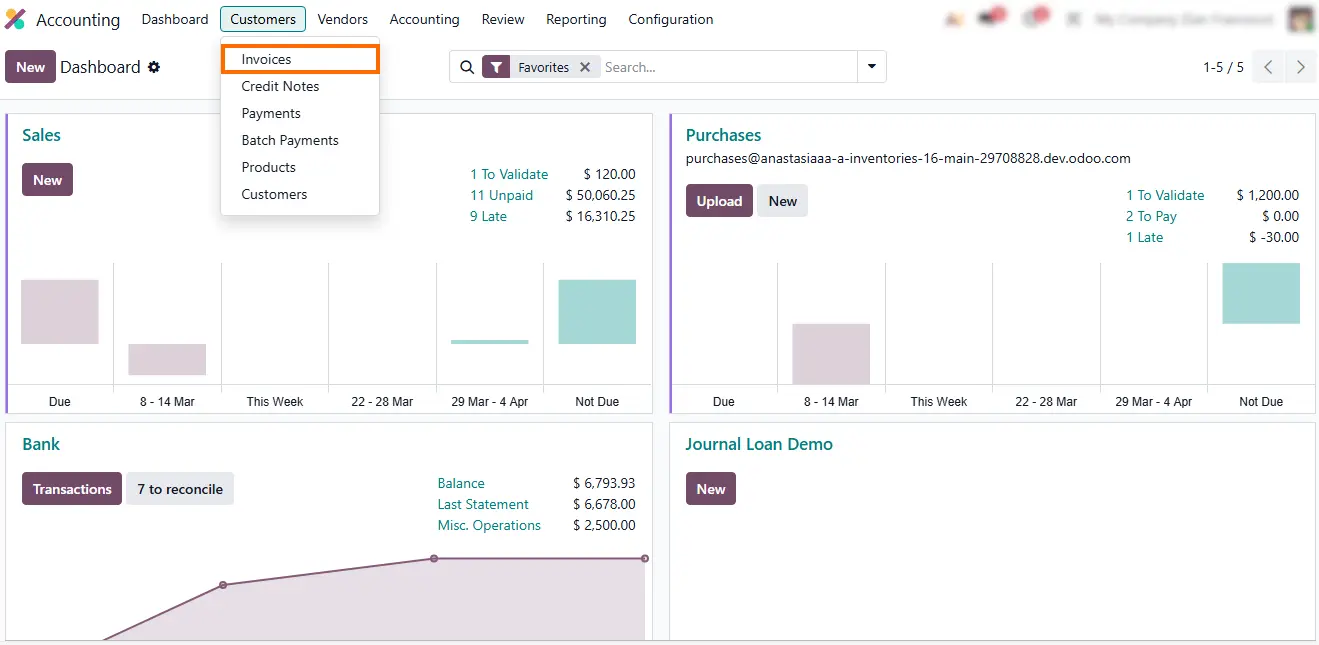This screenshot has height=645, width=1319.
Task: Expand the Vendors menu
Action: (343, 19)
